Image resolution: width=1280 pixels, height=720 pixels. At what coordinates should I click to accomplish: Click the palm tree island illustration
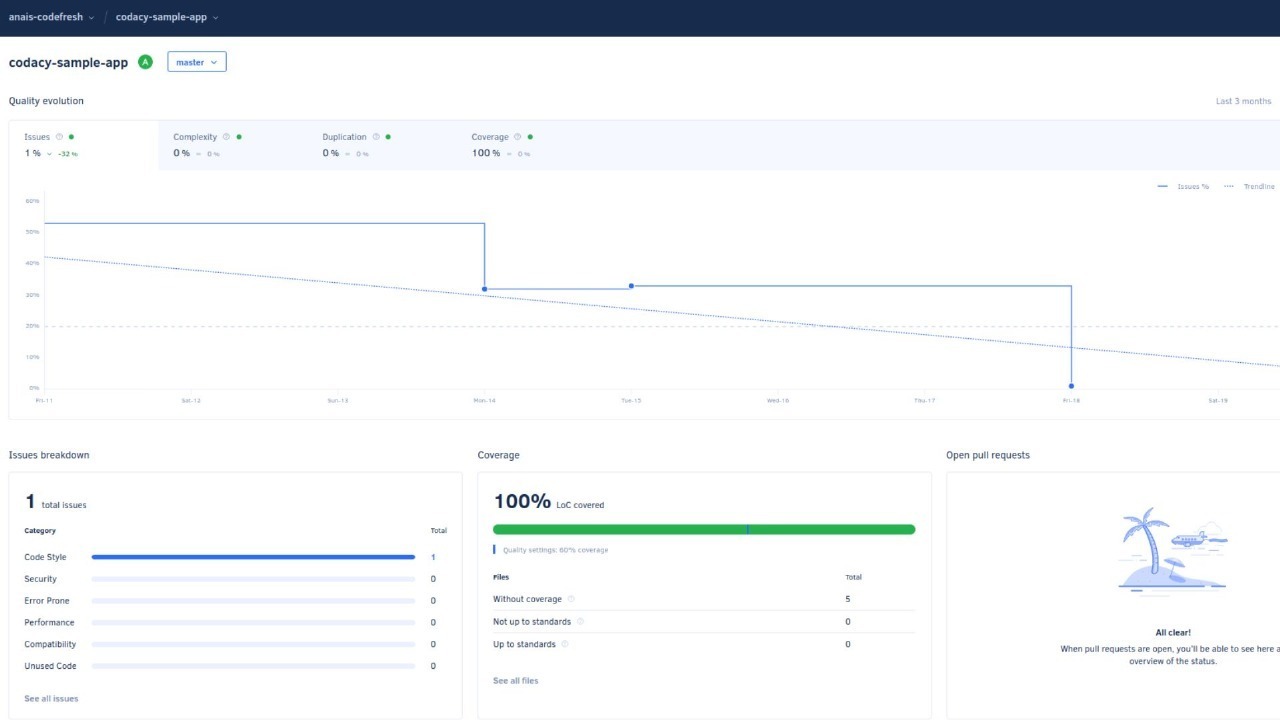pyautogui.click(x=1173, y=550)
